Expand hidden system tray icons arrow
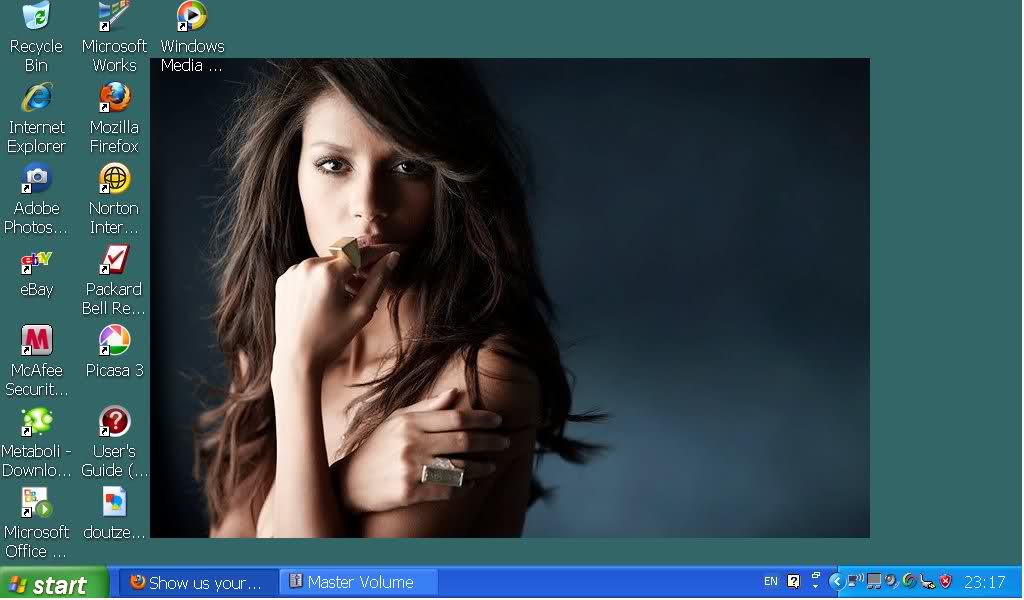1024x600 pixels. (x=837, y=581)
